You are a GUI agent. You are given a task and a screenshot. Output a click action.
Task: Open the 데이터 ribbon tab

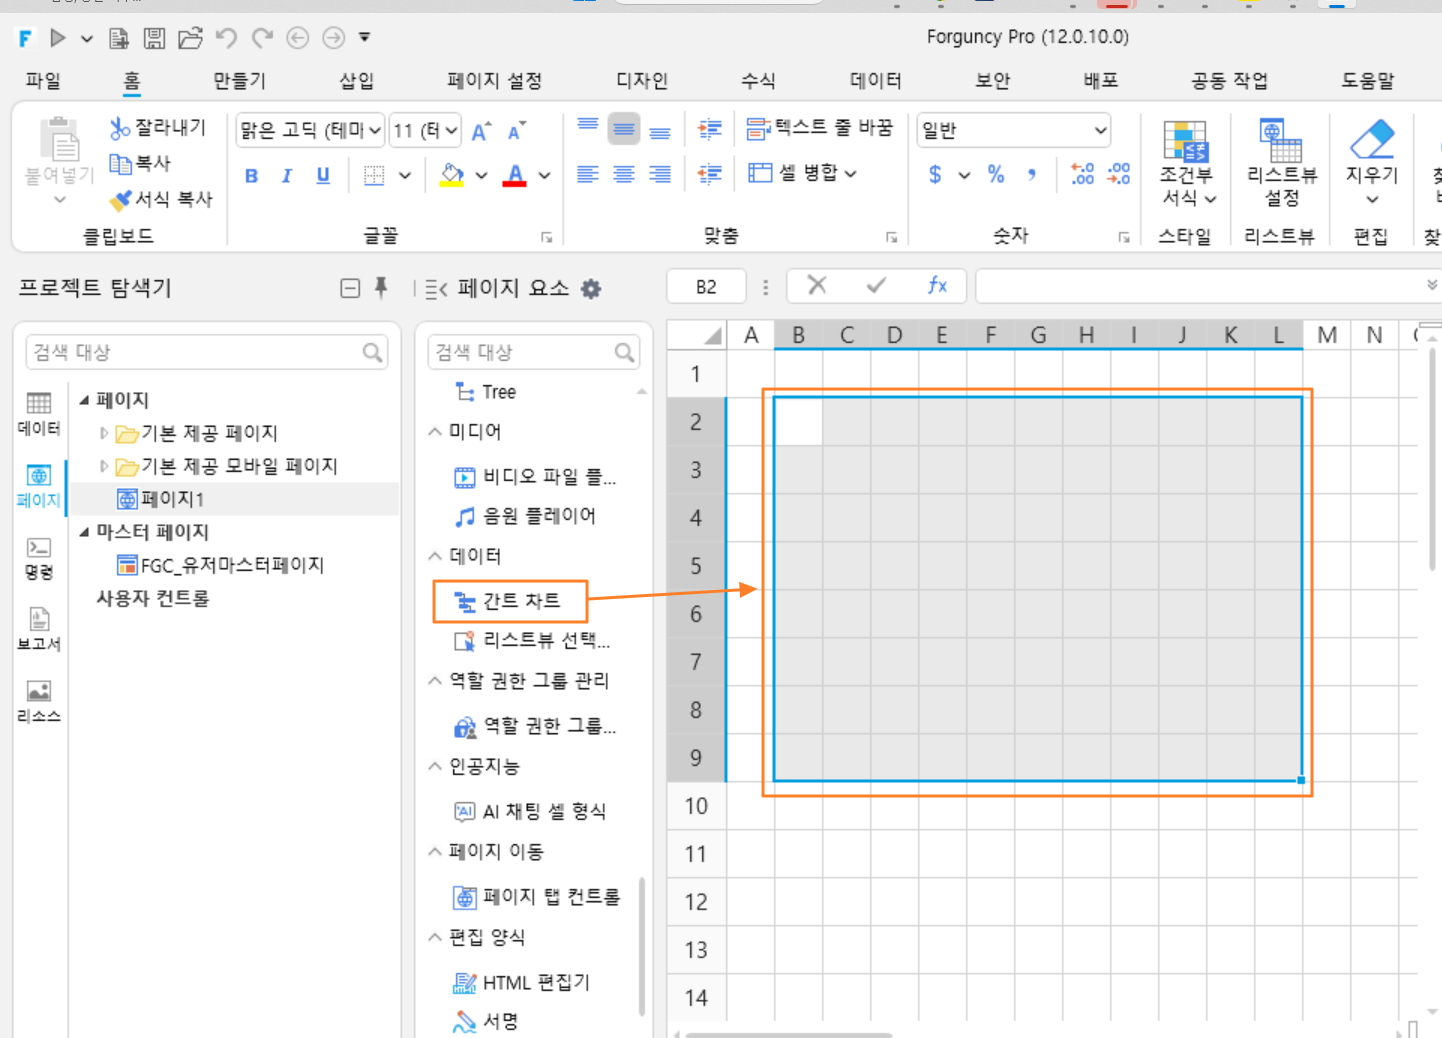(x=875, y=81)
